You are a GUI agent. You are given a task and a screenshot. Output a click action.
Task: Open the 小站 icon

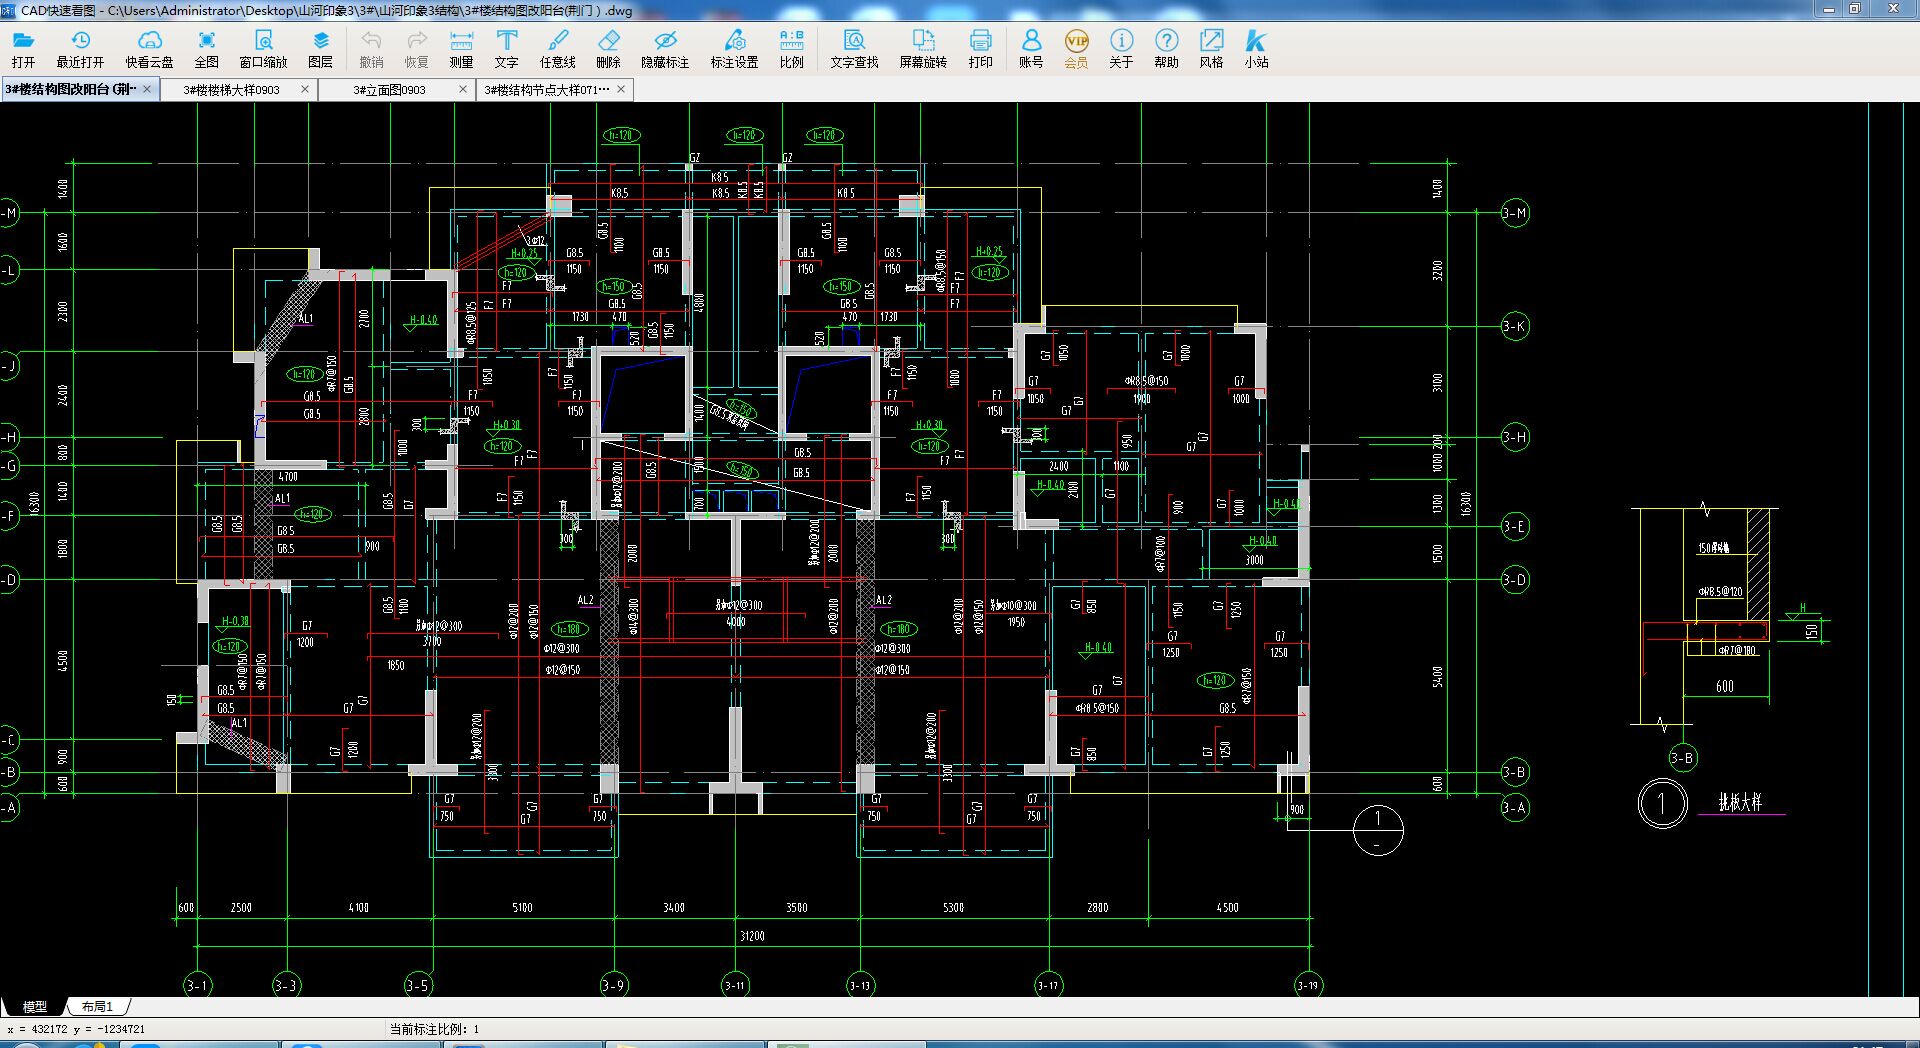tap(1256, 48)
